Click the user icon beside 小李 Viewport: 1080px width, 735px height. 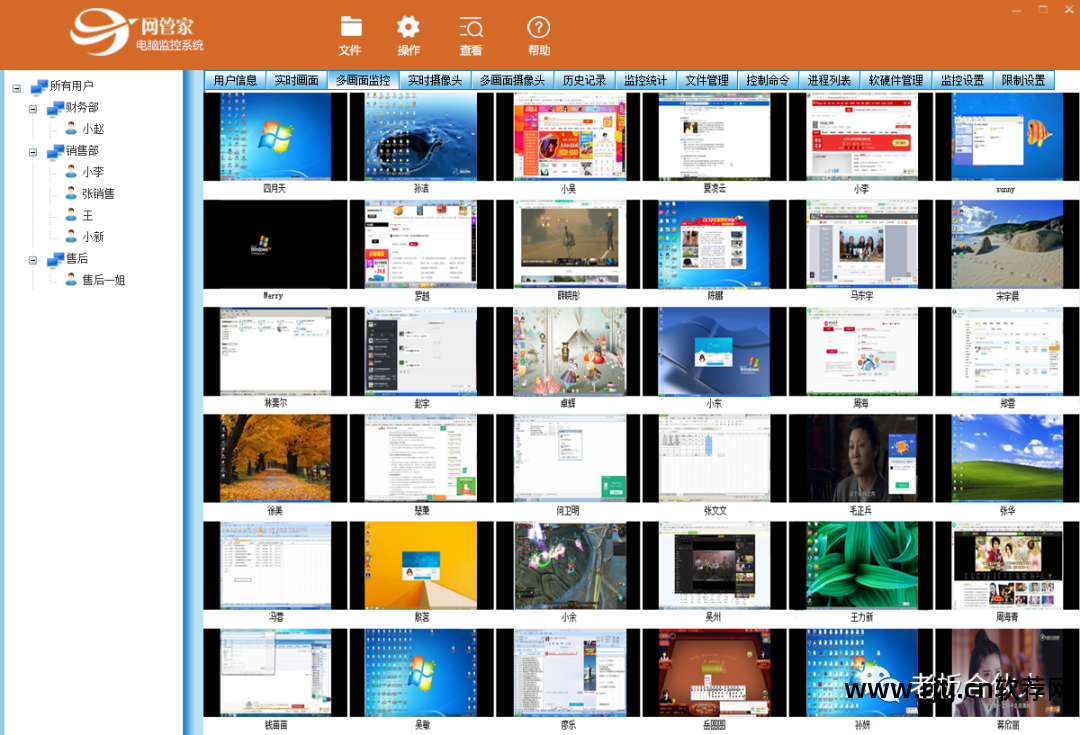click(71, 171)
